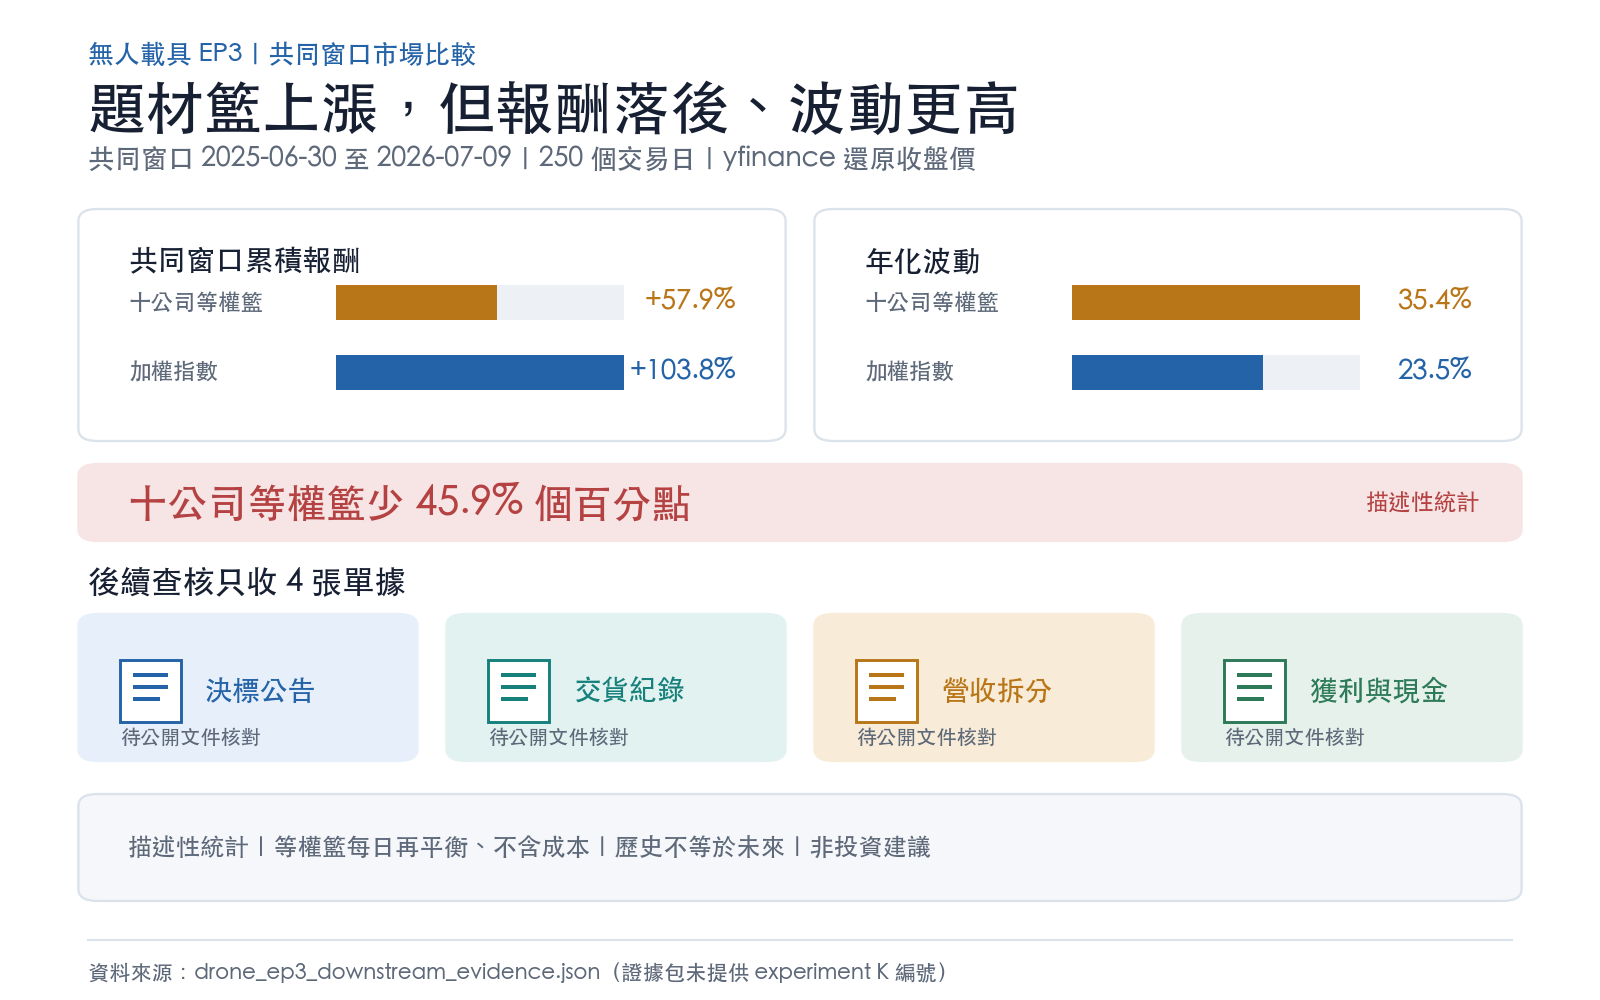Click the 年化波動 panel title
Screen dimensions: 1600x1000
coord(923,261)
